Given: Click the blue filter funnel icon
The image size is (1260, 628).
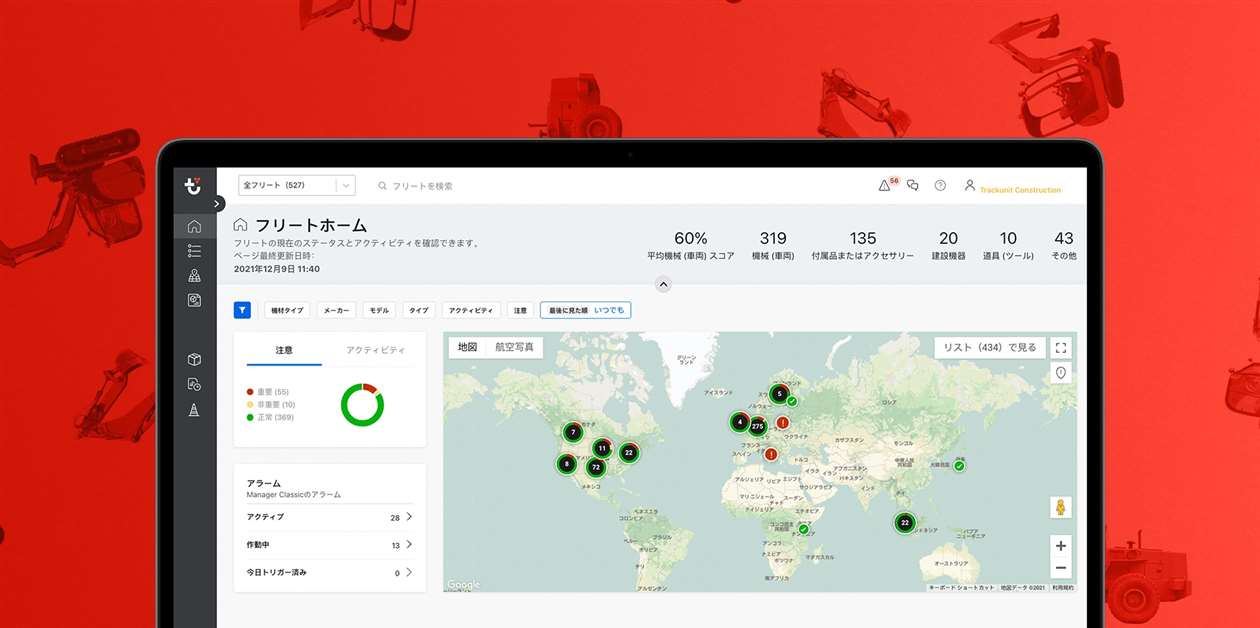Looking at the screenshot, I should [x=242, y=310].
